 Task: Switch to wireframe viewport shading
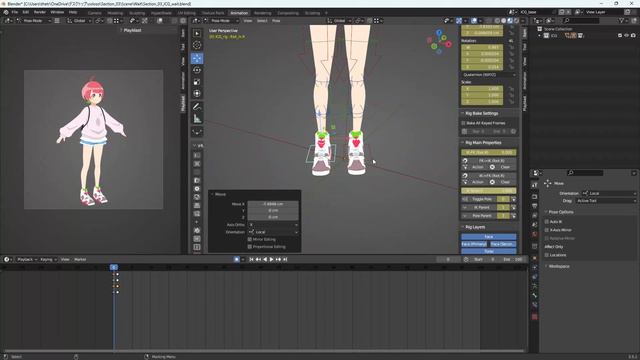click(498, 20)
